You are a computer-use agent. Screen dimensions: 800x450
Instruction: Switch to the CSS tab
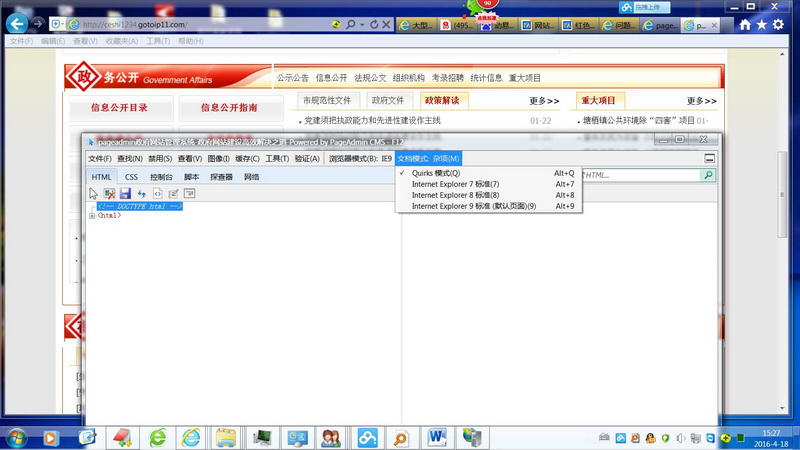pyautogui.click(x=131, y=177)
